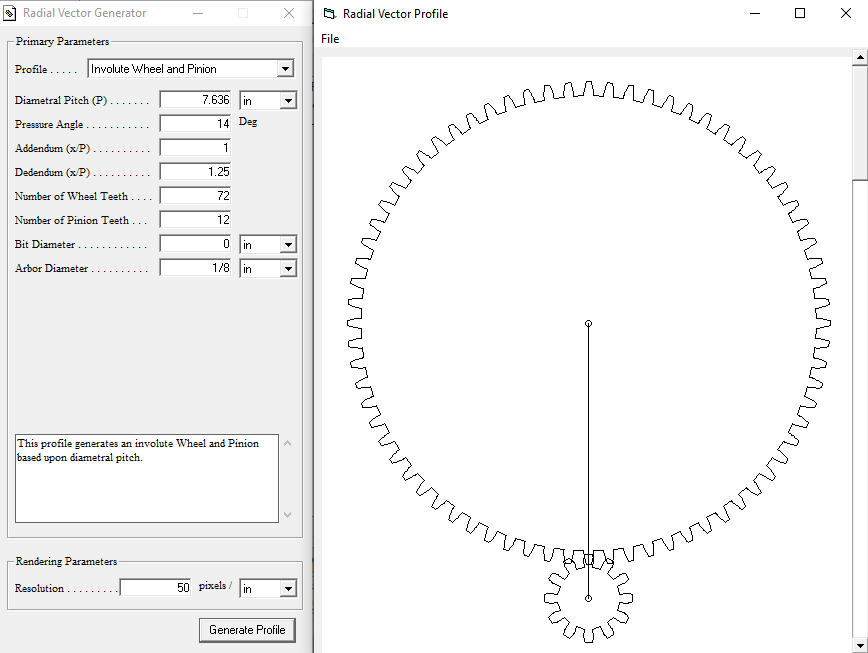Select the Addendum value field
Screen dimensions: 868x653
194,147
